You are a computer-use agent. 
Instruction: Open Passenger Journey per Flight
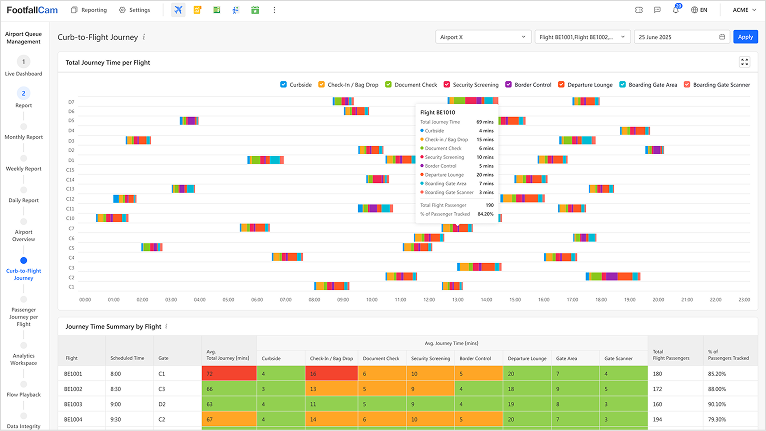click(x=23, y=317)
